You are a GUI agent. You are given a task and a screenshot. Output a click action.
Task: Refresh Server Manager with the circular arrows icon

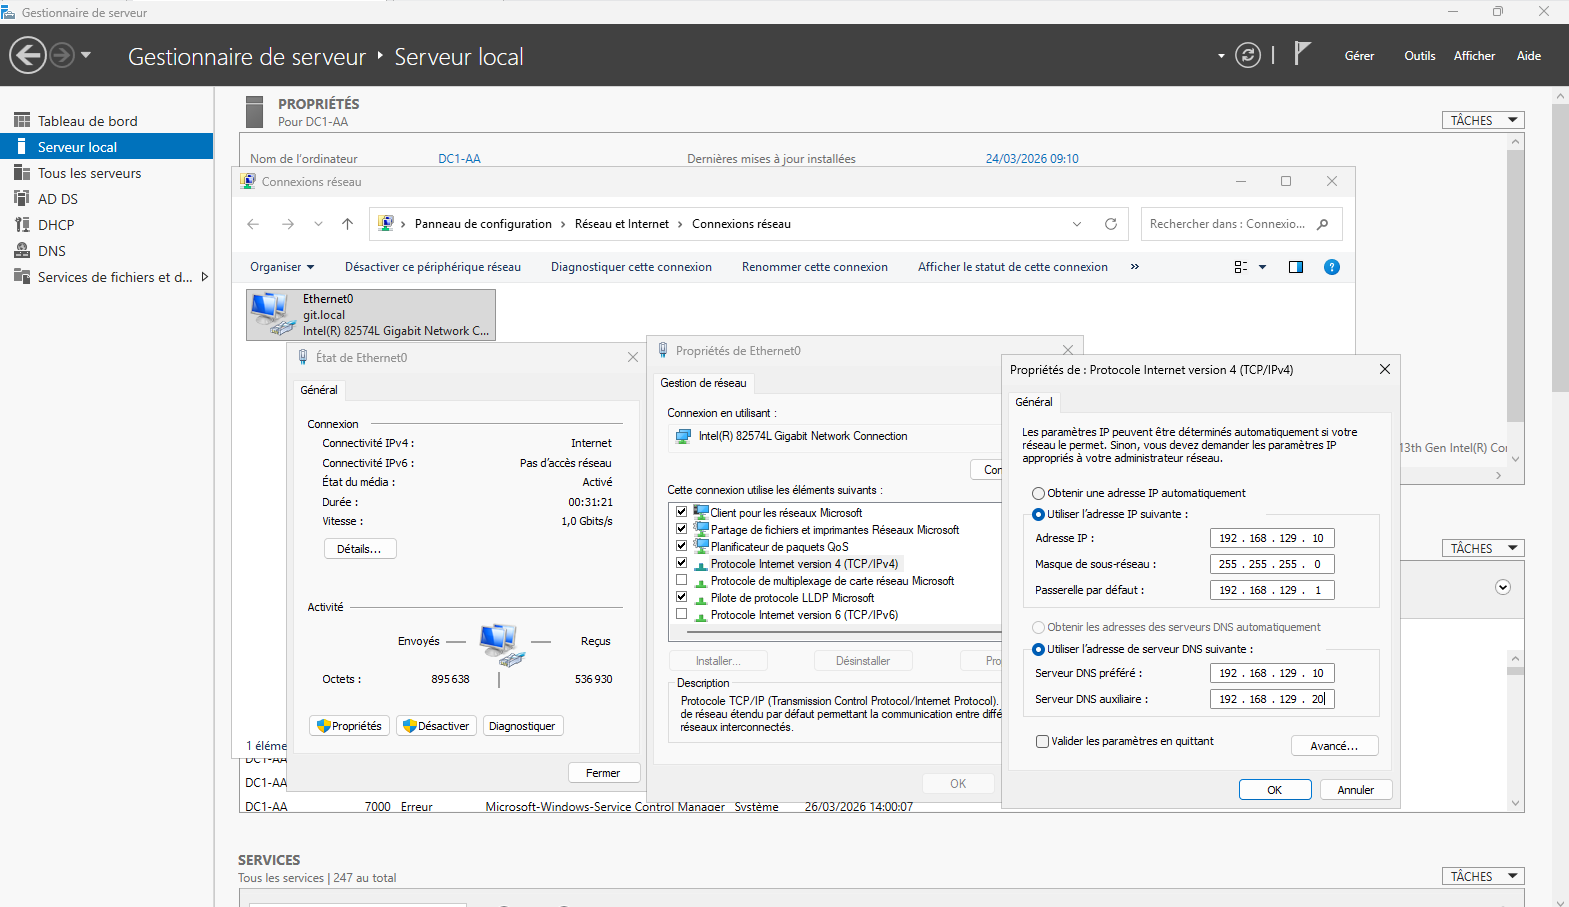(1248, 55)
